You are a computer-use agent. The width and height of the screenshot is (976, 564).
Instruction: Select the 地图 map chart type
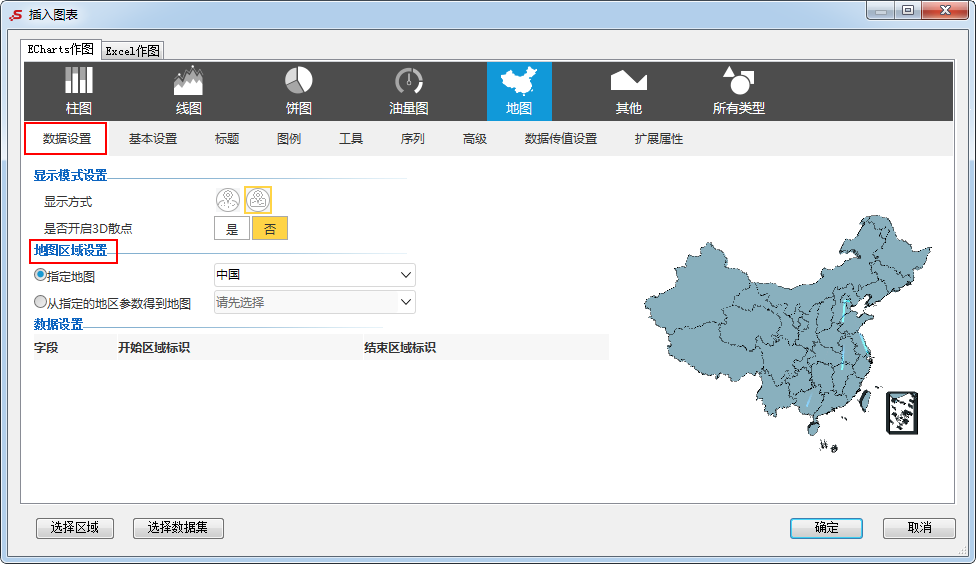519,91
